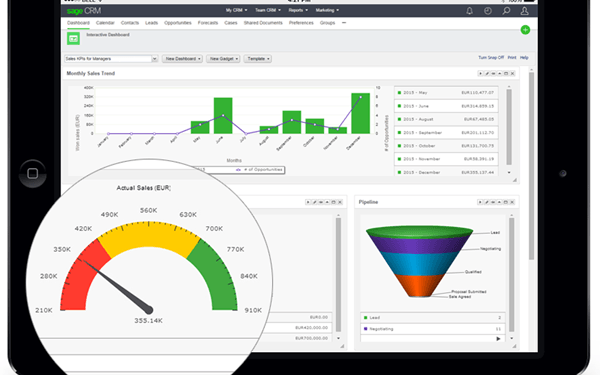Collapse Monthly Sales Trend gadget with up-arrow icon
This screenshot has width=600, height=375.
499,73
